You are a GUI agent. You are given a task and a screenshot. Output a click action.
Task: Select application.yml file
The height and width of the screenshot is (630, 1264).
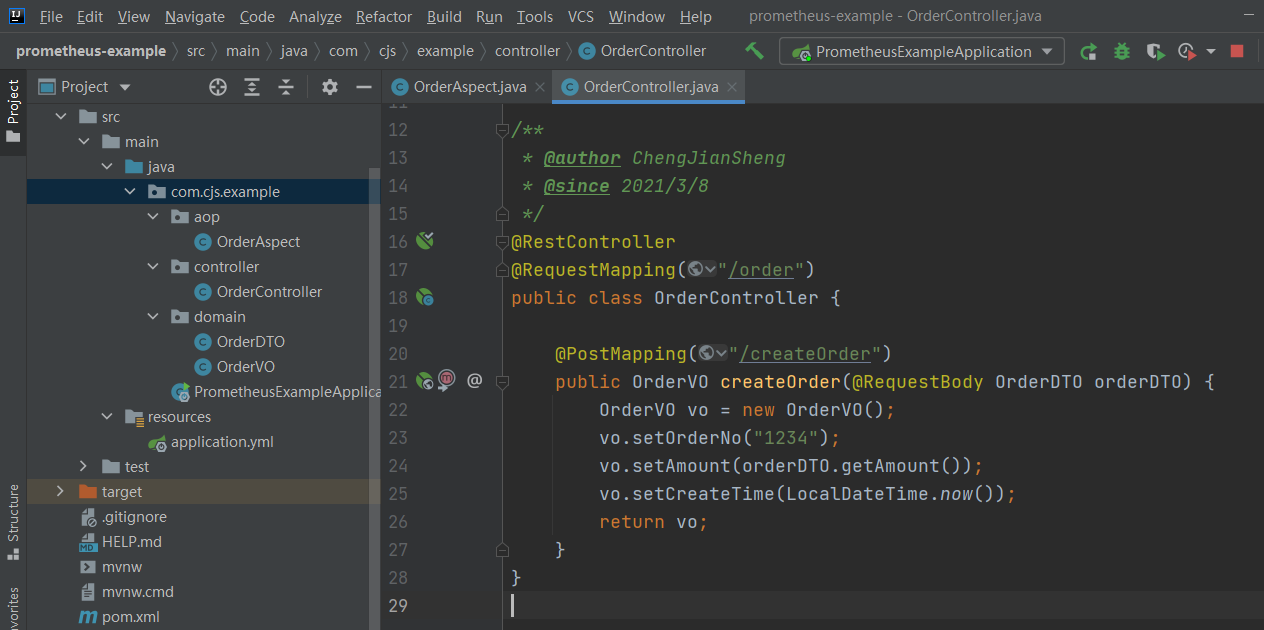(222, 442)
